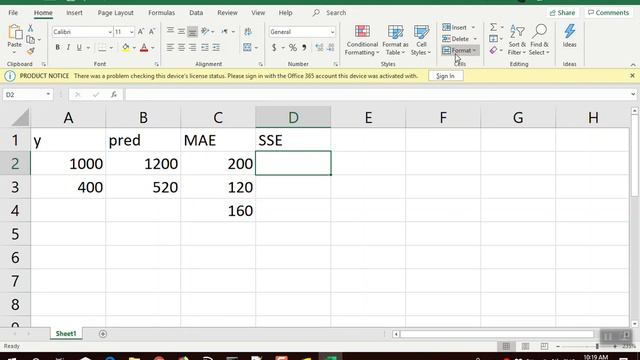Click Insert cells in the ribbon
The image size is (640, 360).
click(455, 27)
